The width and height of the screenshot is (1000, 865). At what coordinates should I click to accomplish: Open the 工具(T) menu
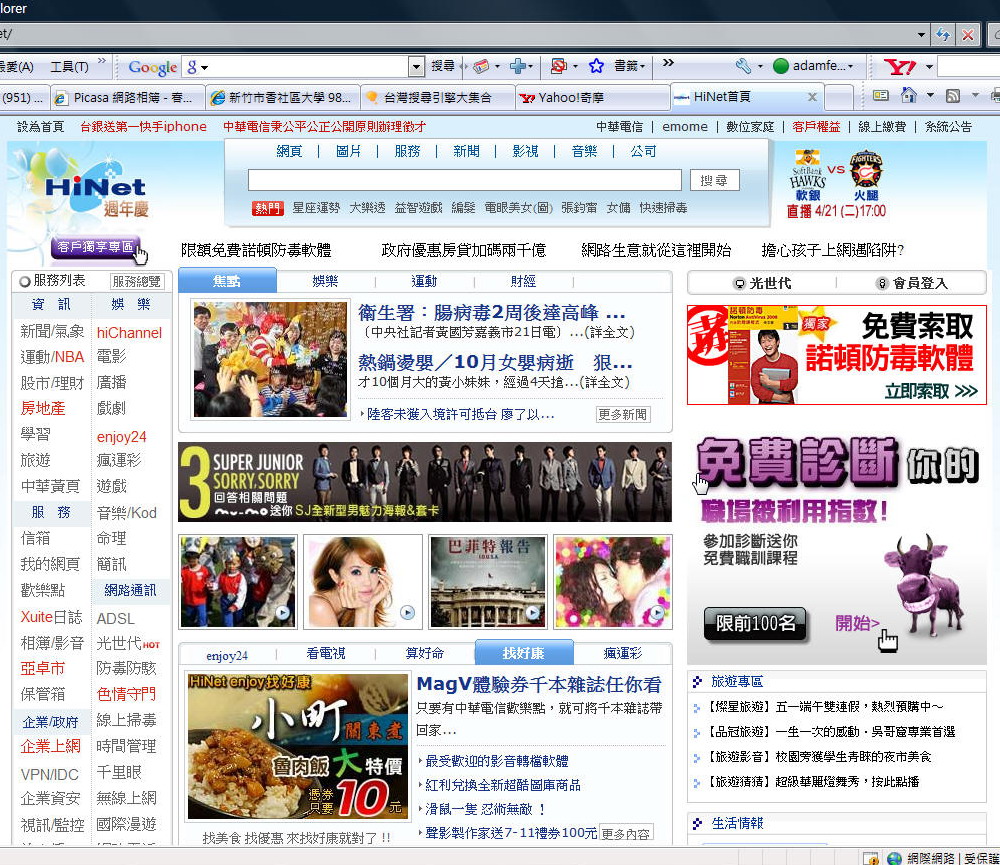pyautogui.click(x=70, y=66)
